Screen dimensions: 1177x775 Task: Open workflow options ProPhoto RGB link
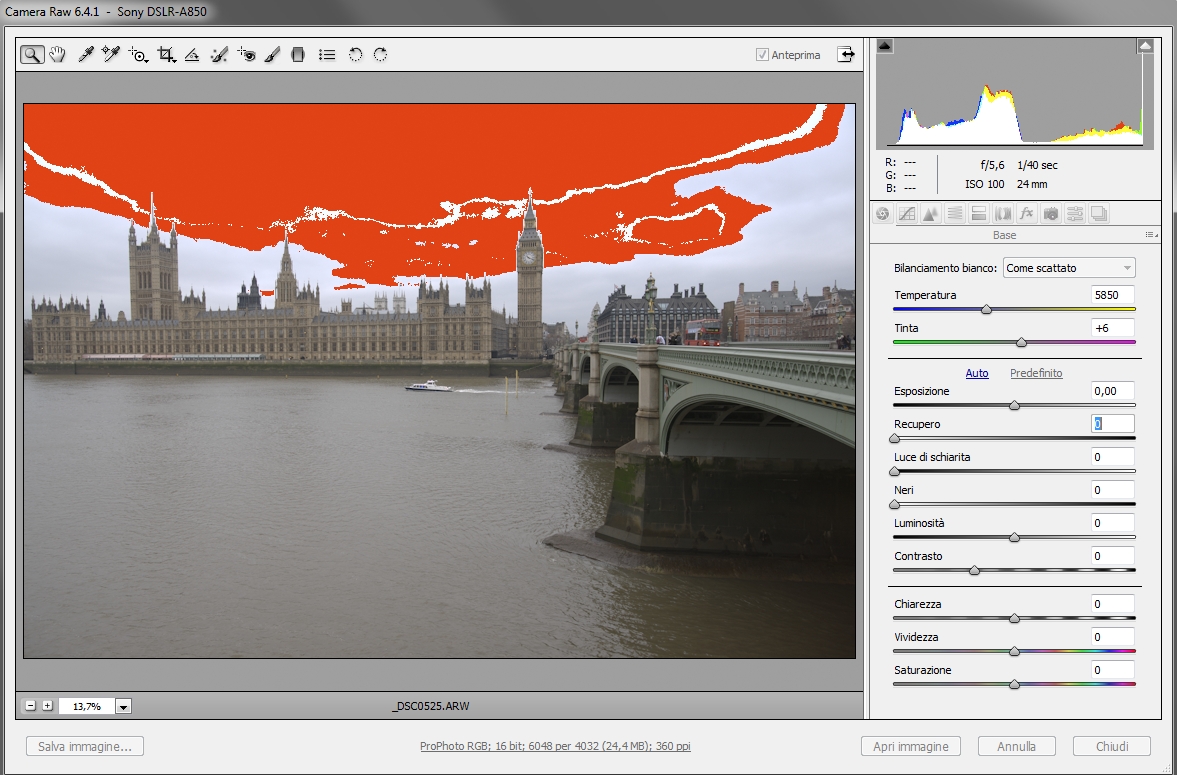click(555, 746)
